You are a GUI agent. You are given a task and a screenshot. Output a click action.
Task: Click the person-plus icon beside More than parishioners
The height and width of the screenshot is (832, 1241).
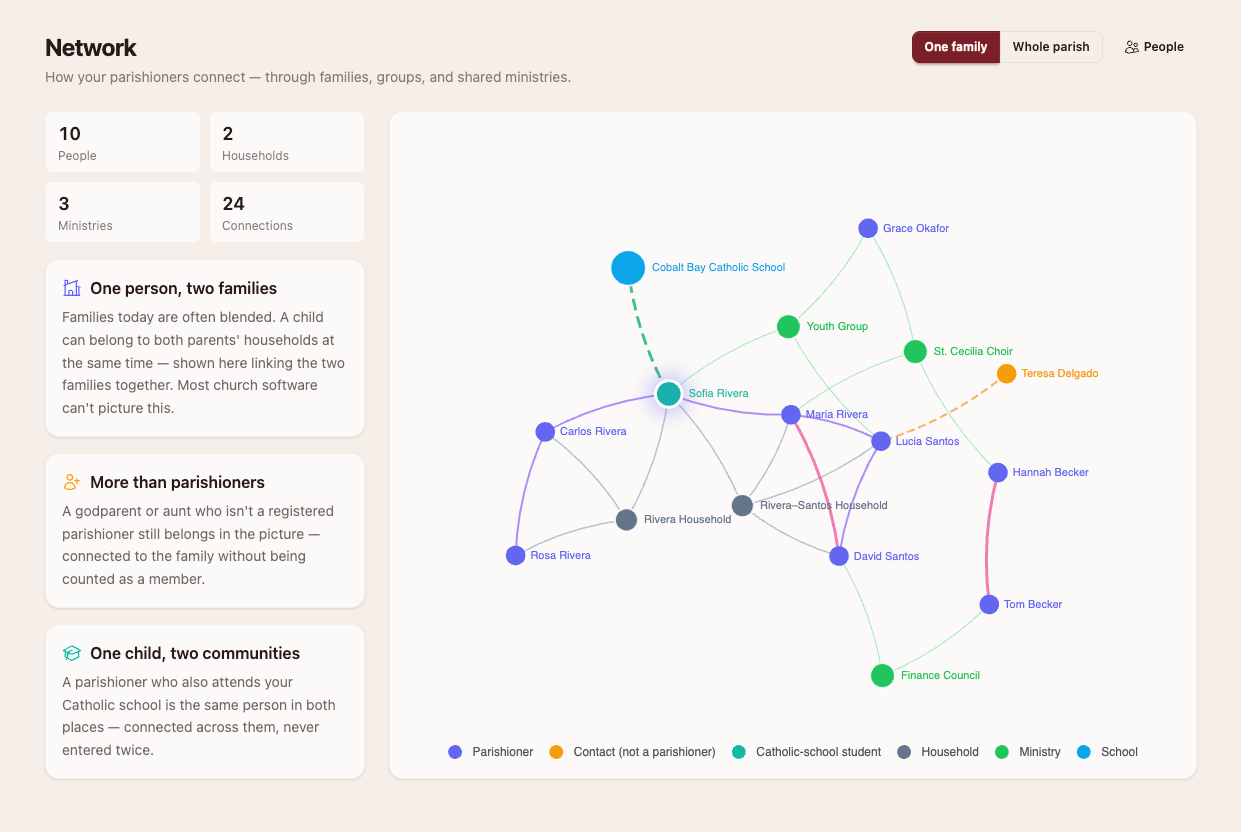click(x=72, y=482)
